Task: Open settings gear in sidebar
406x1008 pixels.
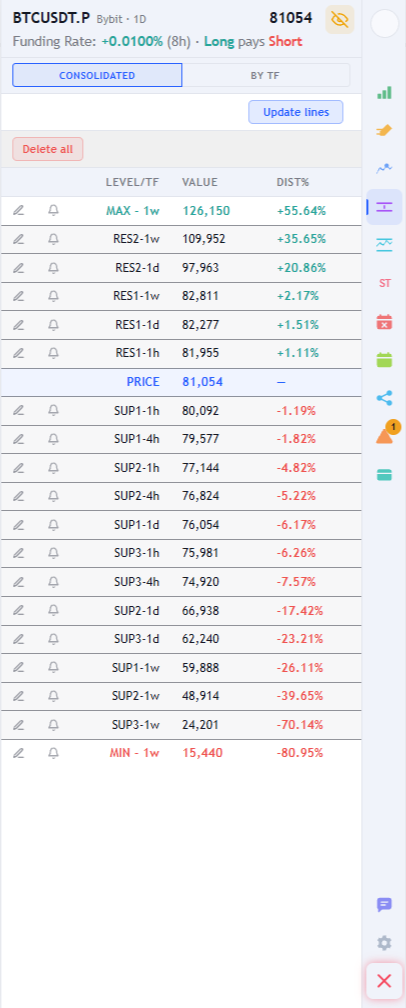Action: [x=384, y=943]
